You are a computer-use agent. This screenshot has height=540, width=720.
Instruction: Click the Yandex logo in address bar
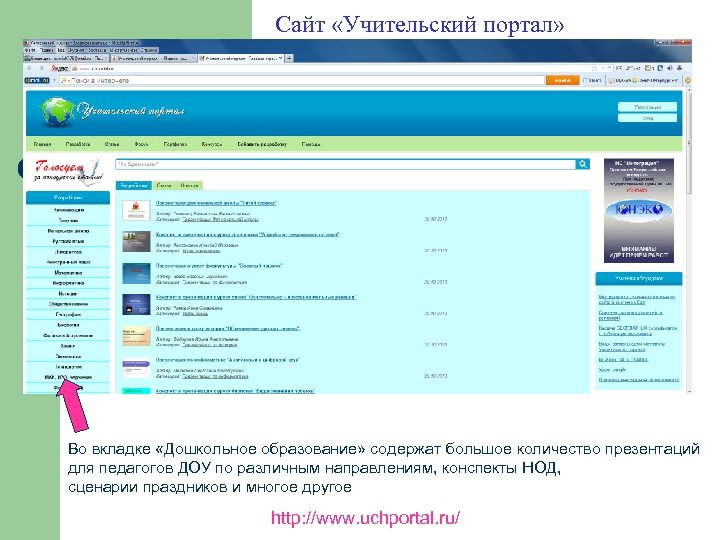(x=60, y=68)
